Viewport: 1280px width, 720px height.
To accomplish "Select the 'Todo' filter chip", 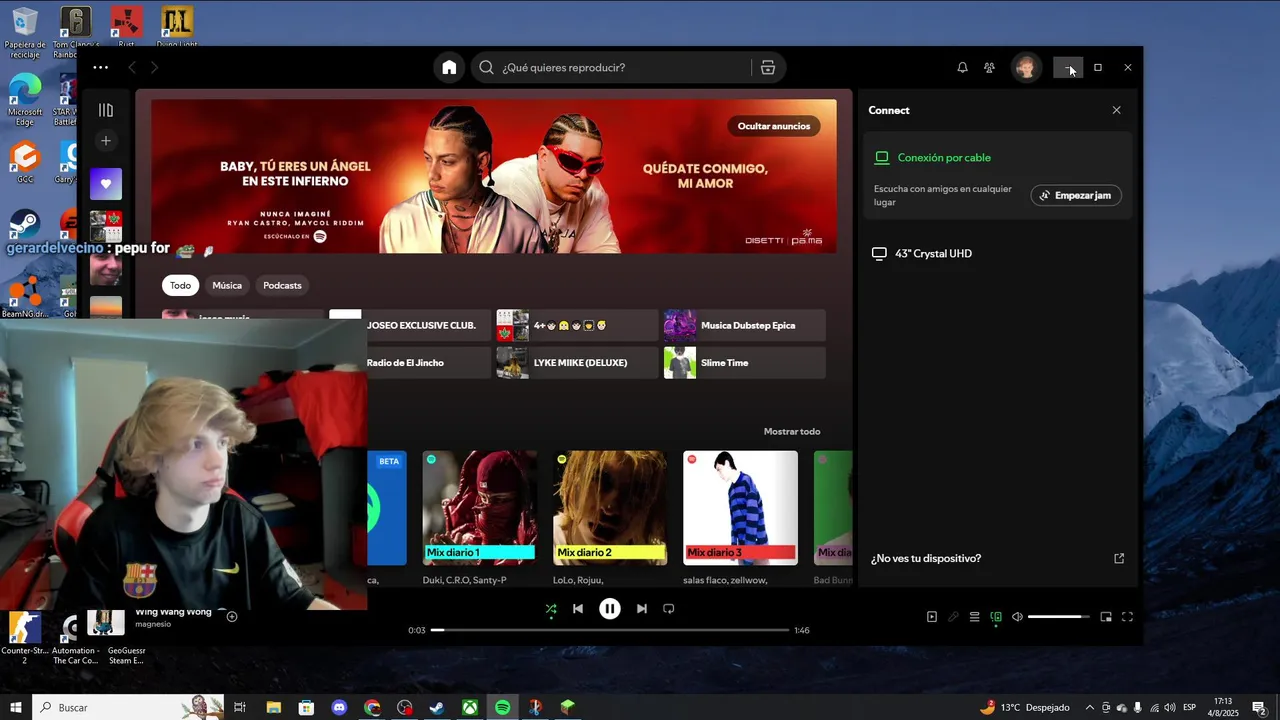I will pos(180,285).
